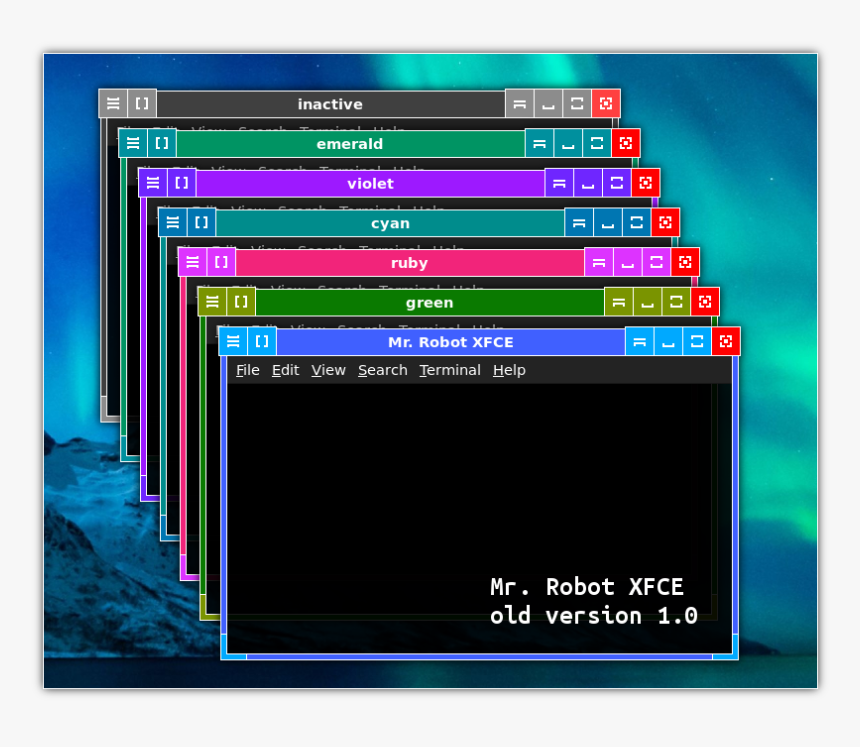Maximize the ruby window
This screenshot has height=747, width=860.
656,262
